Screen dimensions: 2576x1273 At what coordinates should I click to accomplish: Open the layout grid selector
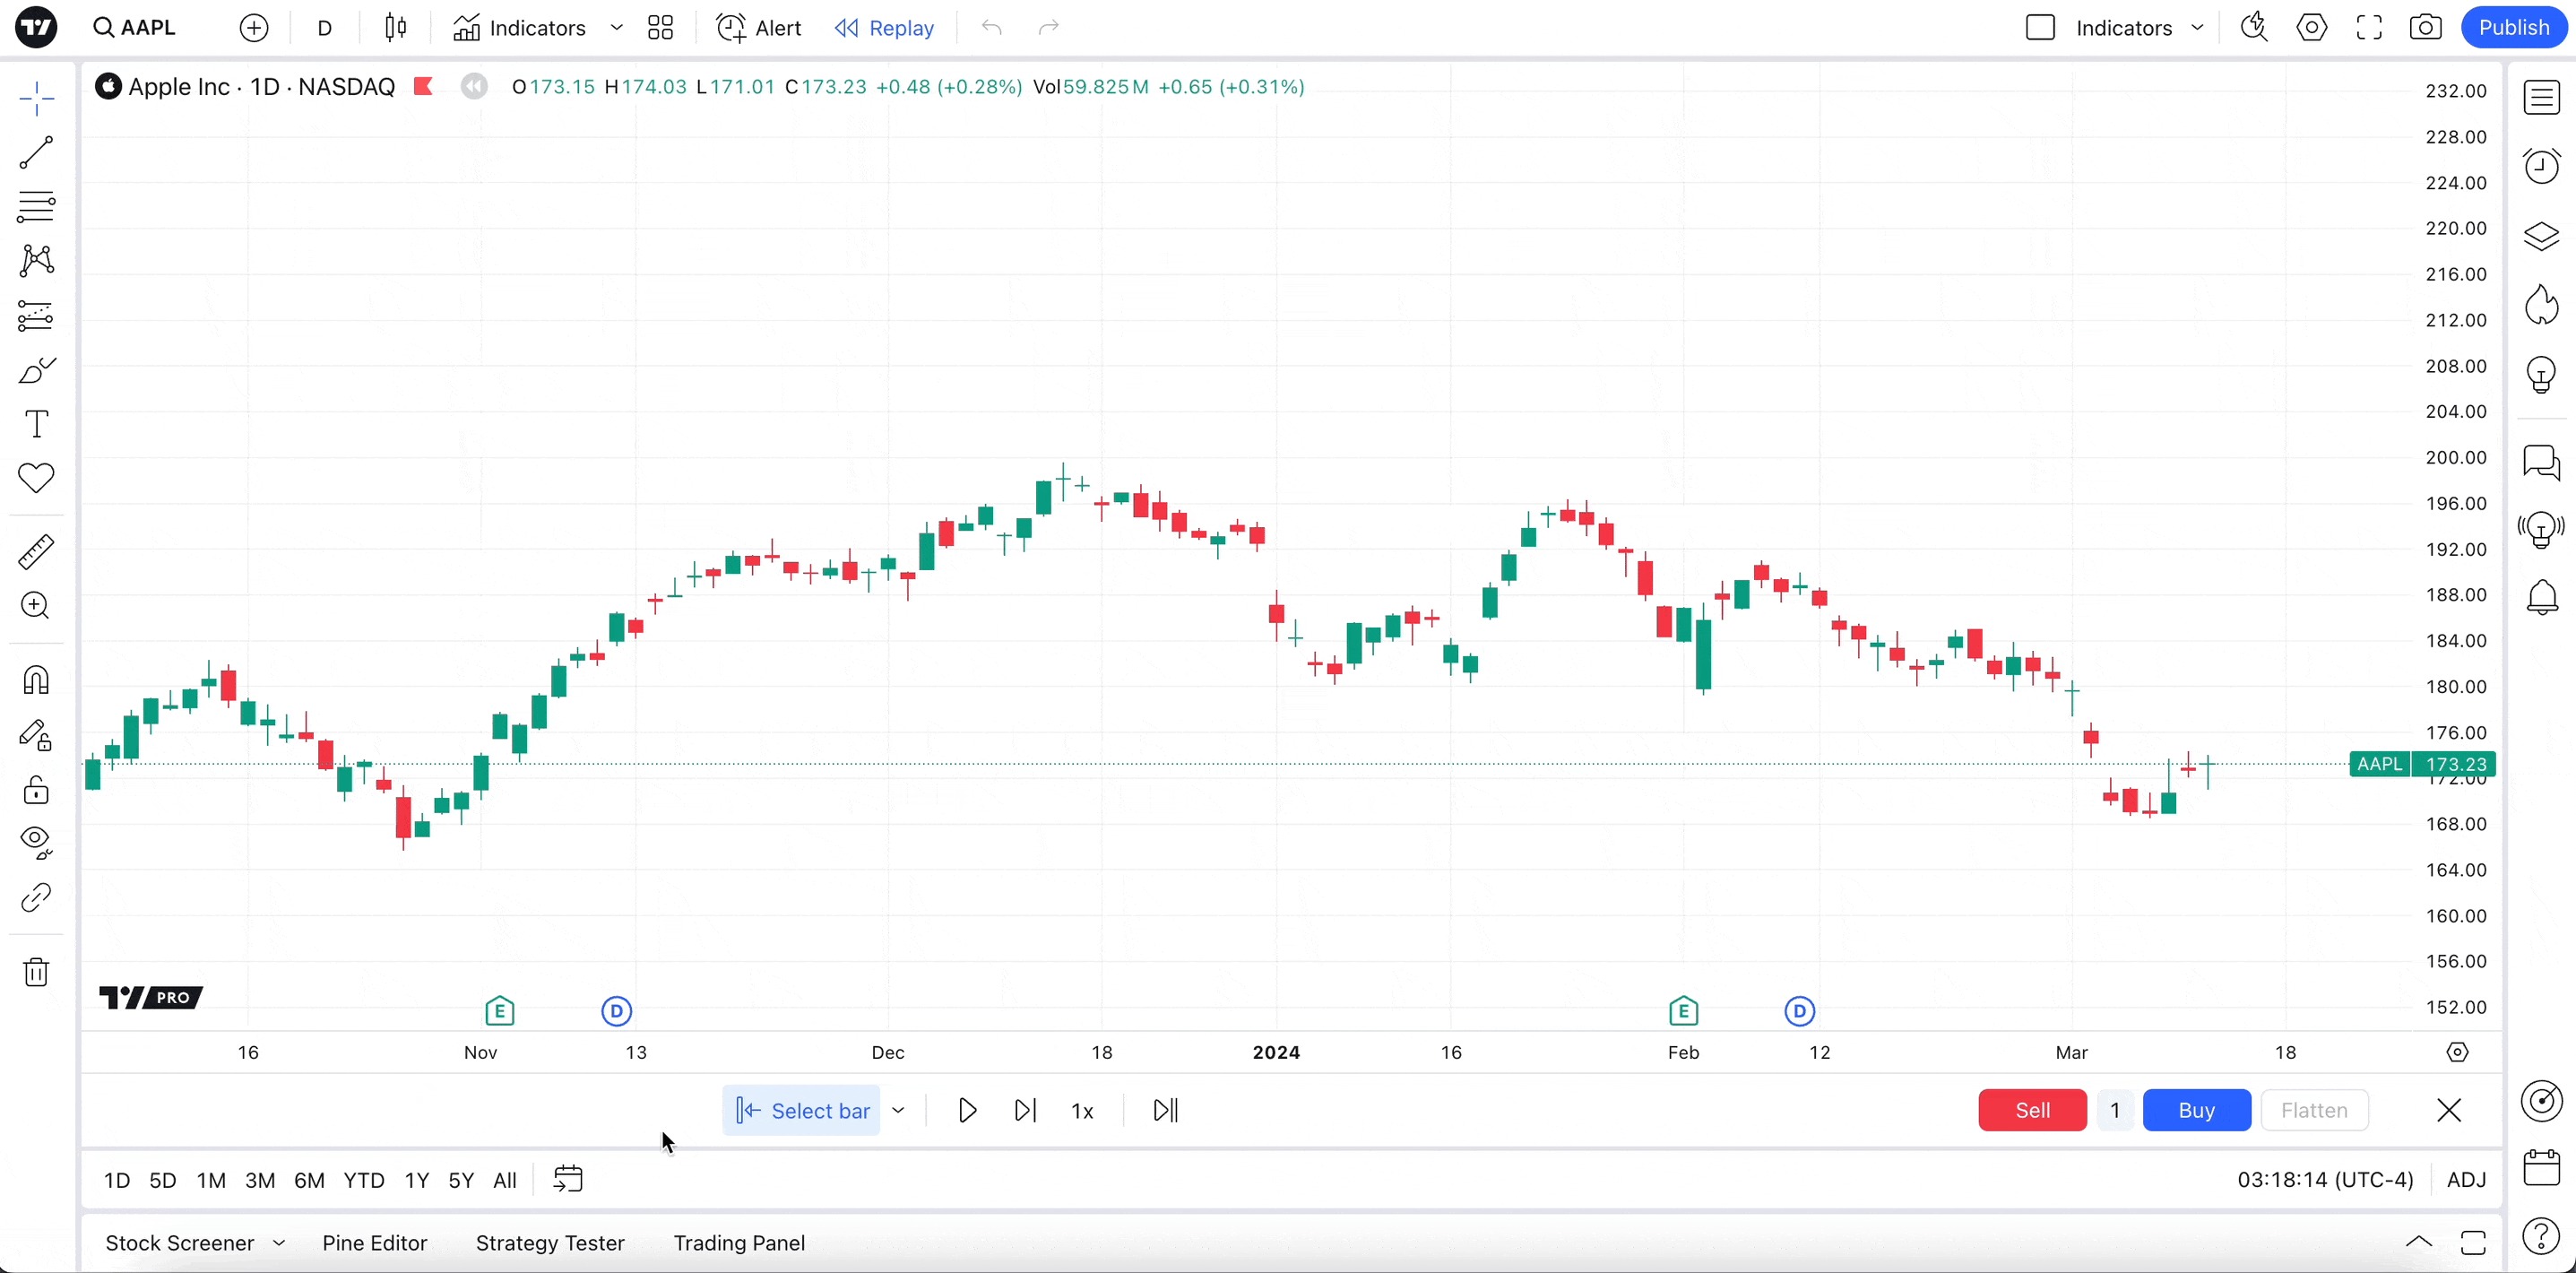[660, 28]
